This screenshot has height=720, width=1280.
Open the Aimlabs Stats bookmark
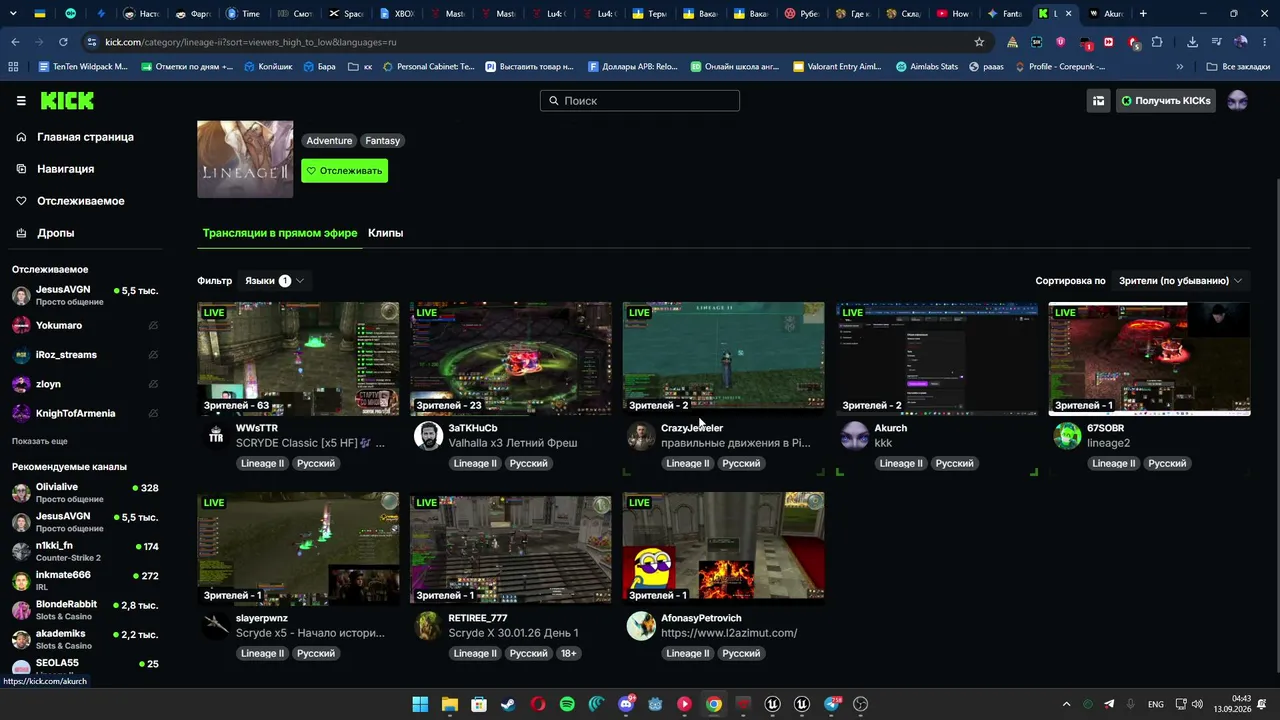click(927, 67)
